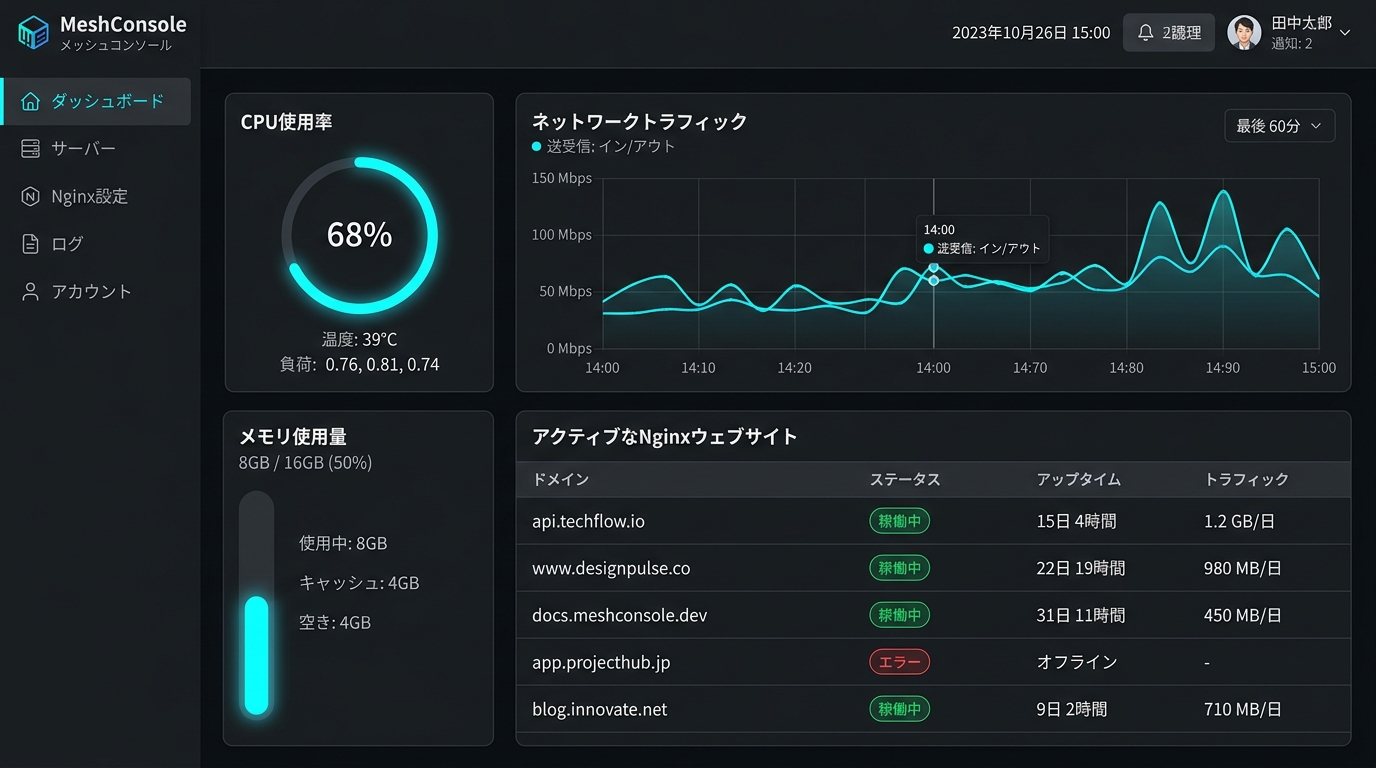Click the 空き: 4GB memory label
1376x768 pixels.
click(x=335, y=622)
